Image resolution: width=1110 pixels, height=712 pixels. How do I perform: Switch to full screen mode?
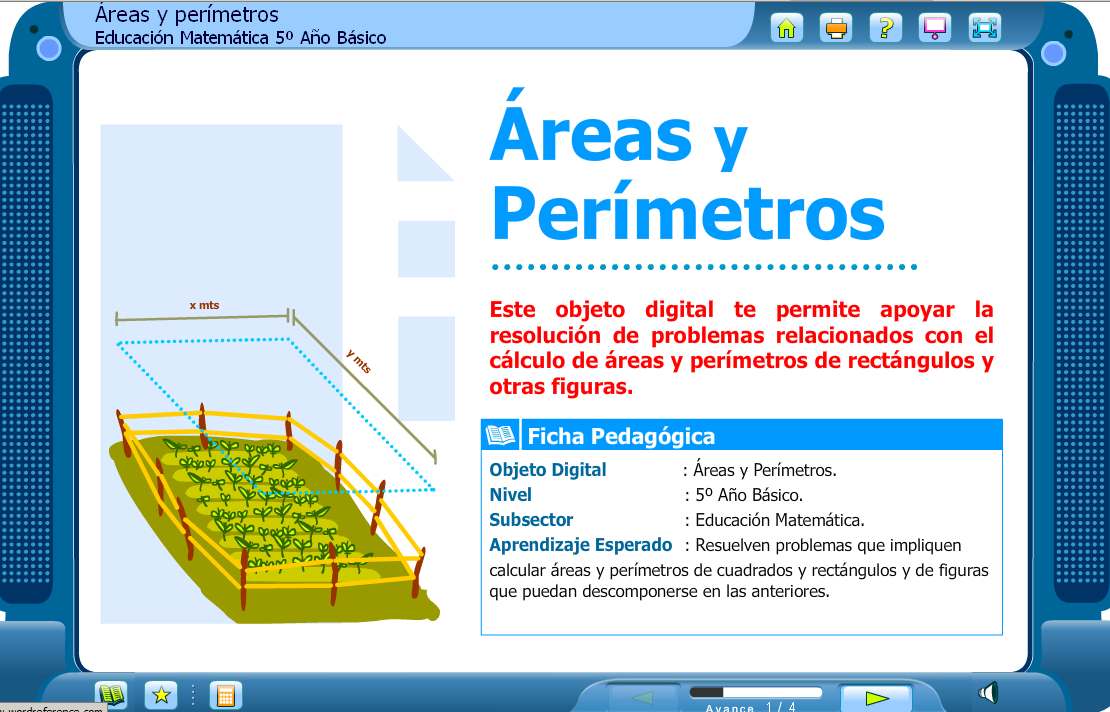(x=985, y=28)
